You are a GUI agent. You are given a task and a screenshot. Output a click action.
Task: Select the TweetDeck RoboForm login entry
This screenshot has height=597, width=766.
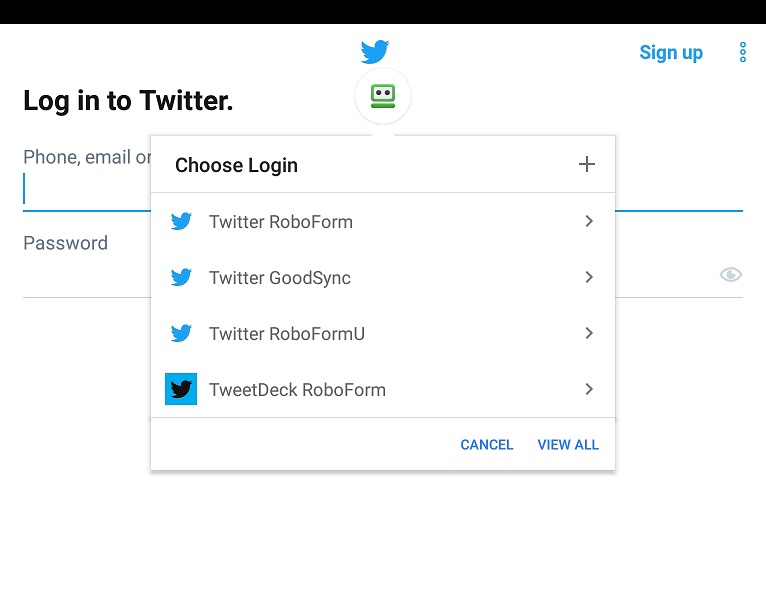tap(383, 389)
